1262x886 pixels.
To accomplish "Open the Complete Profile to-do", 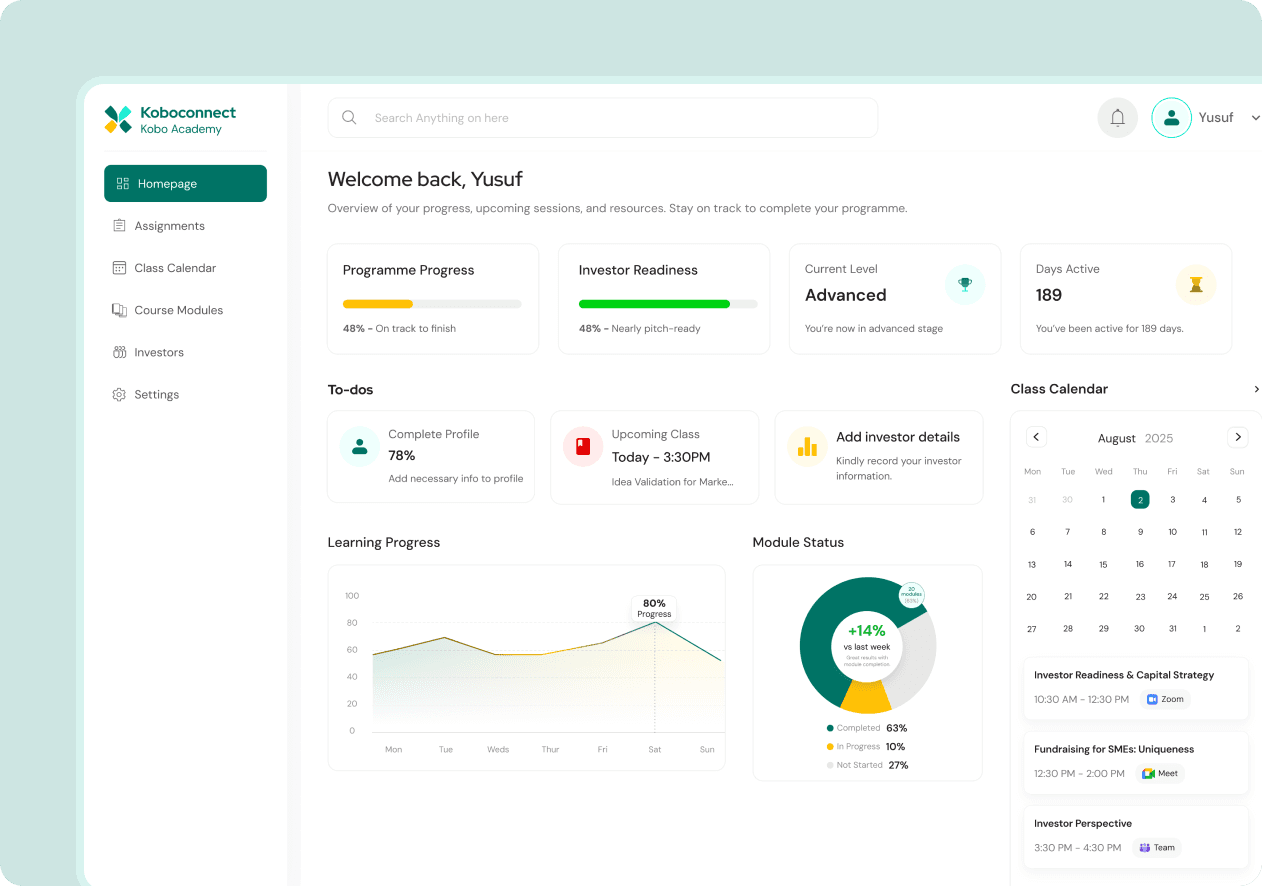I will 430,457.
